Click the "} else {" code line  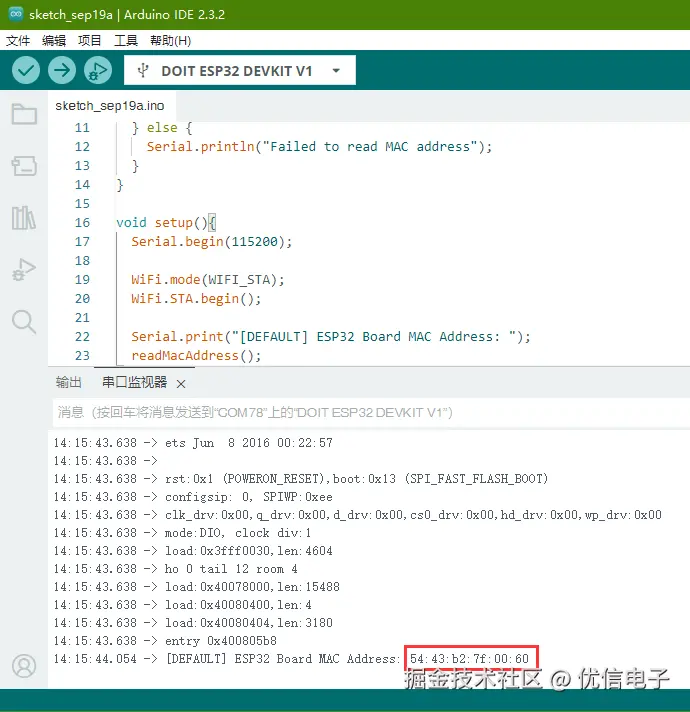pos(162,128)
